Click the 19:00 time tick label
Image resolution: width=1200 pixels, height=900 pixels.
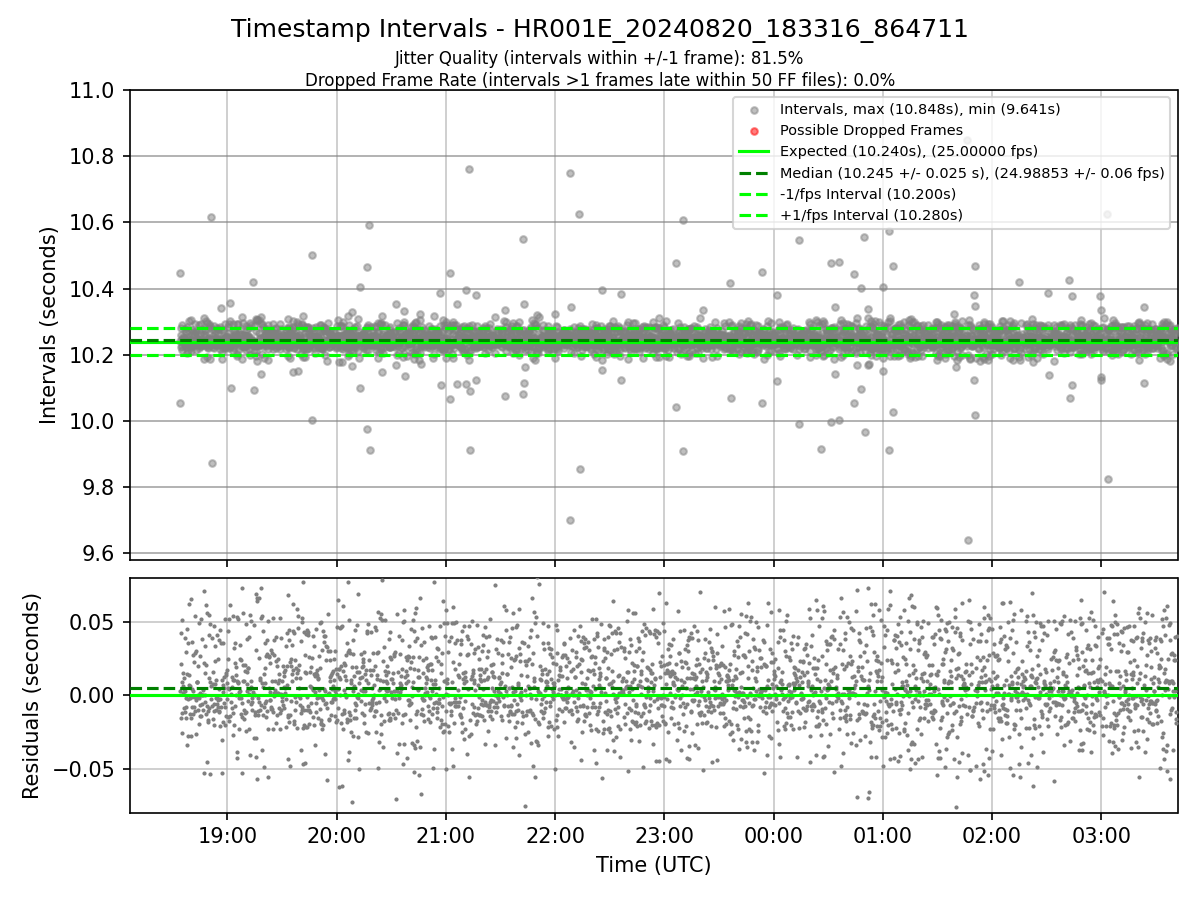point(226,834)
